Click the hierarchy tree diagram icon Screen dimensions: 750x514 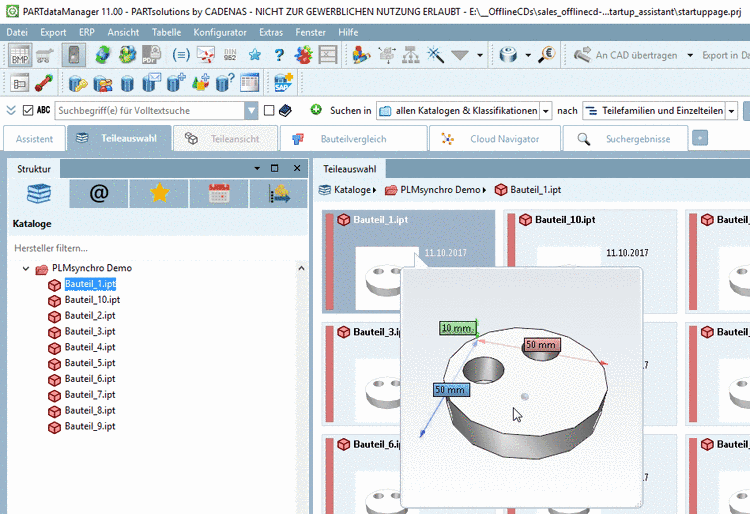[x=411, y=55]
